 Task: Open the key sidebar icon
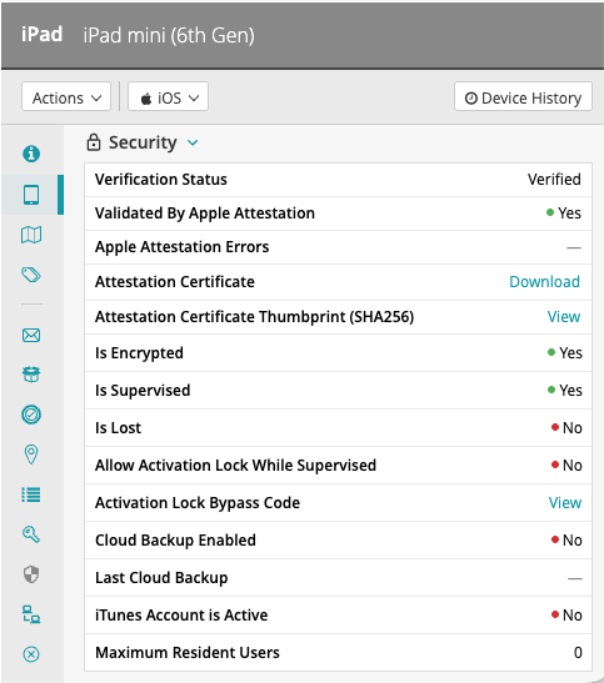coord(31,535)
